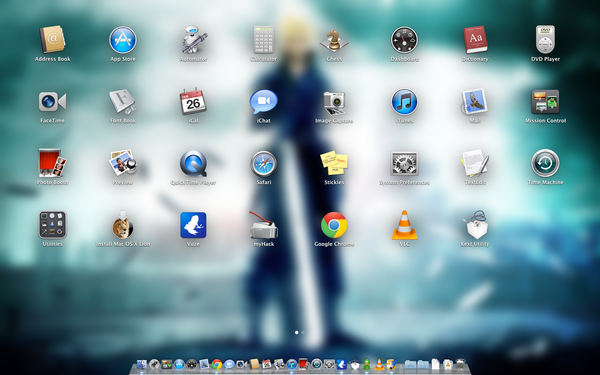
Task: Open Mail from the Launchpad grid
Action: 475,101
